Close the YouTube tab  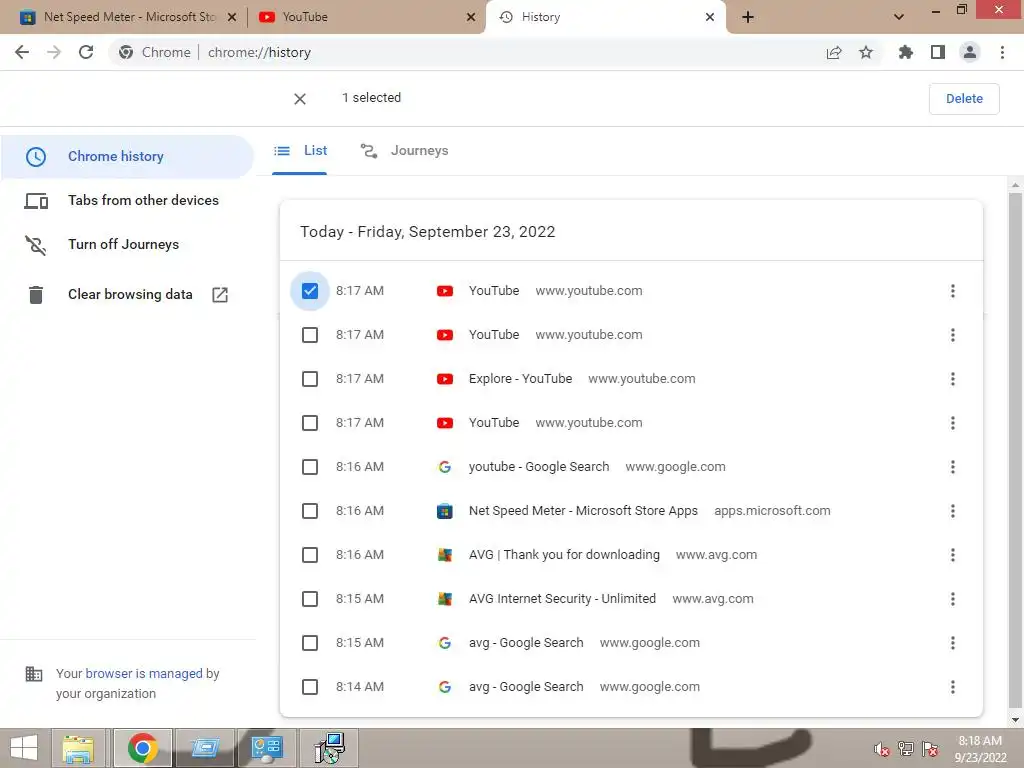pos(471,17)
